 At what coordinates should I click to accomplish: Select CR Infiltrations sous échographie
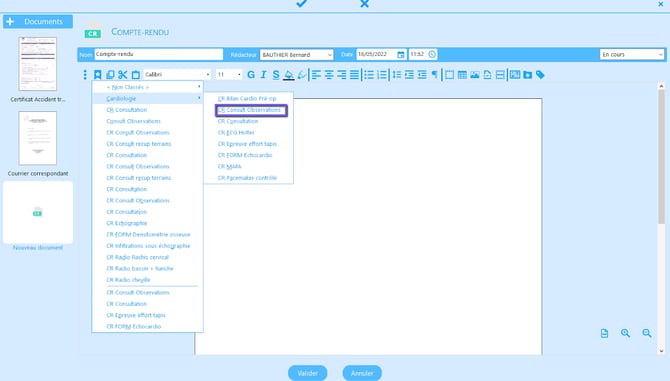click(148, 246)
